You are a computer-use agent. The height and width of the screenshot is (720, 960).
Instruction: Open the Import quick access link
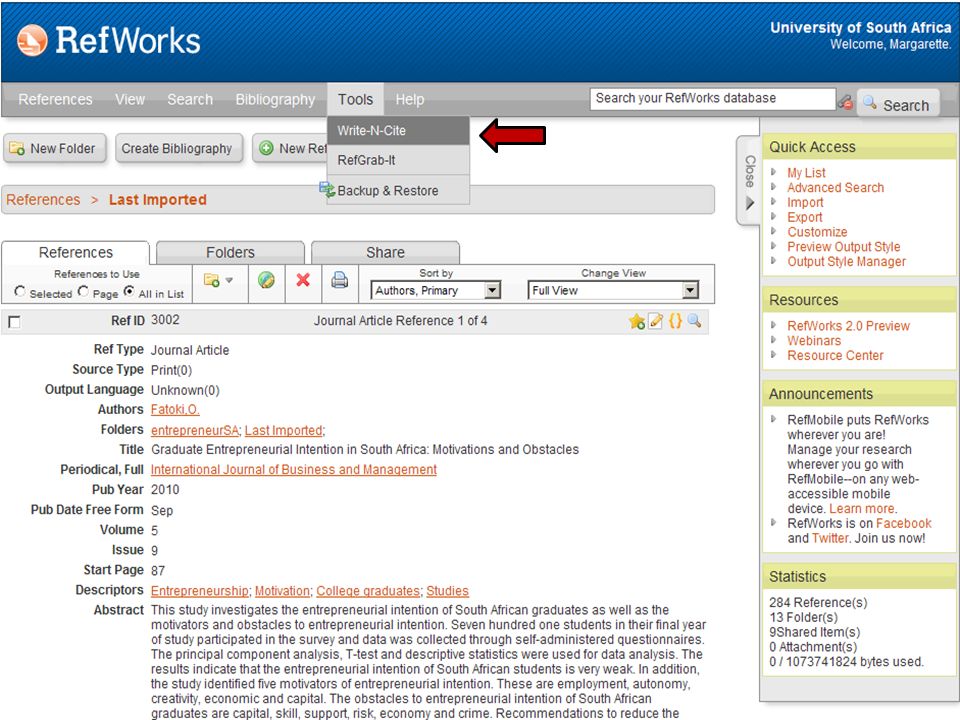(x=805, y=202)
